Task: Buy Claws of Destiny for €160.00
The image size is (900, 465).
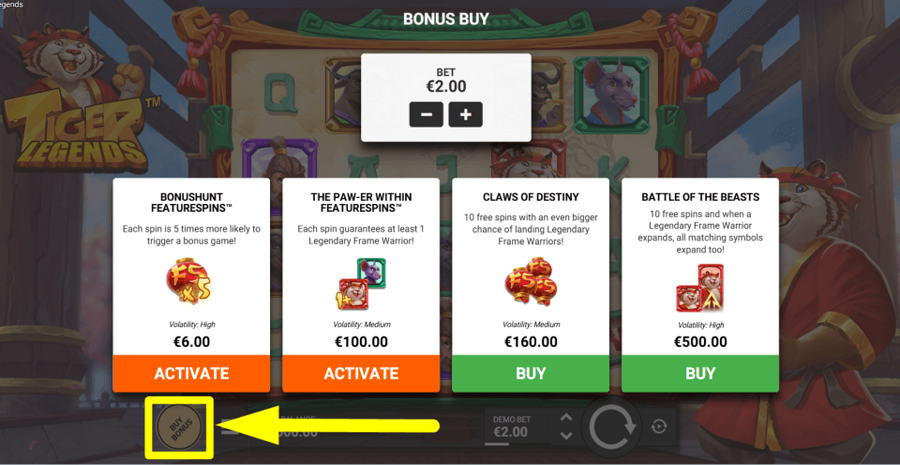Action: click(x=530, y=374)
